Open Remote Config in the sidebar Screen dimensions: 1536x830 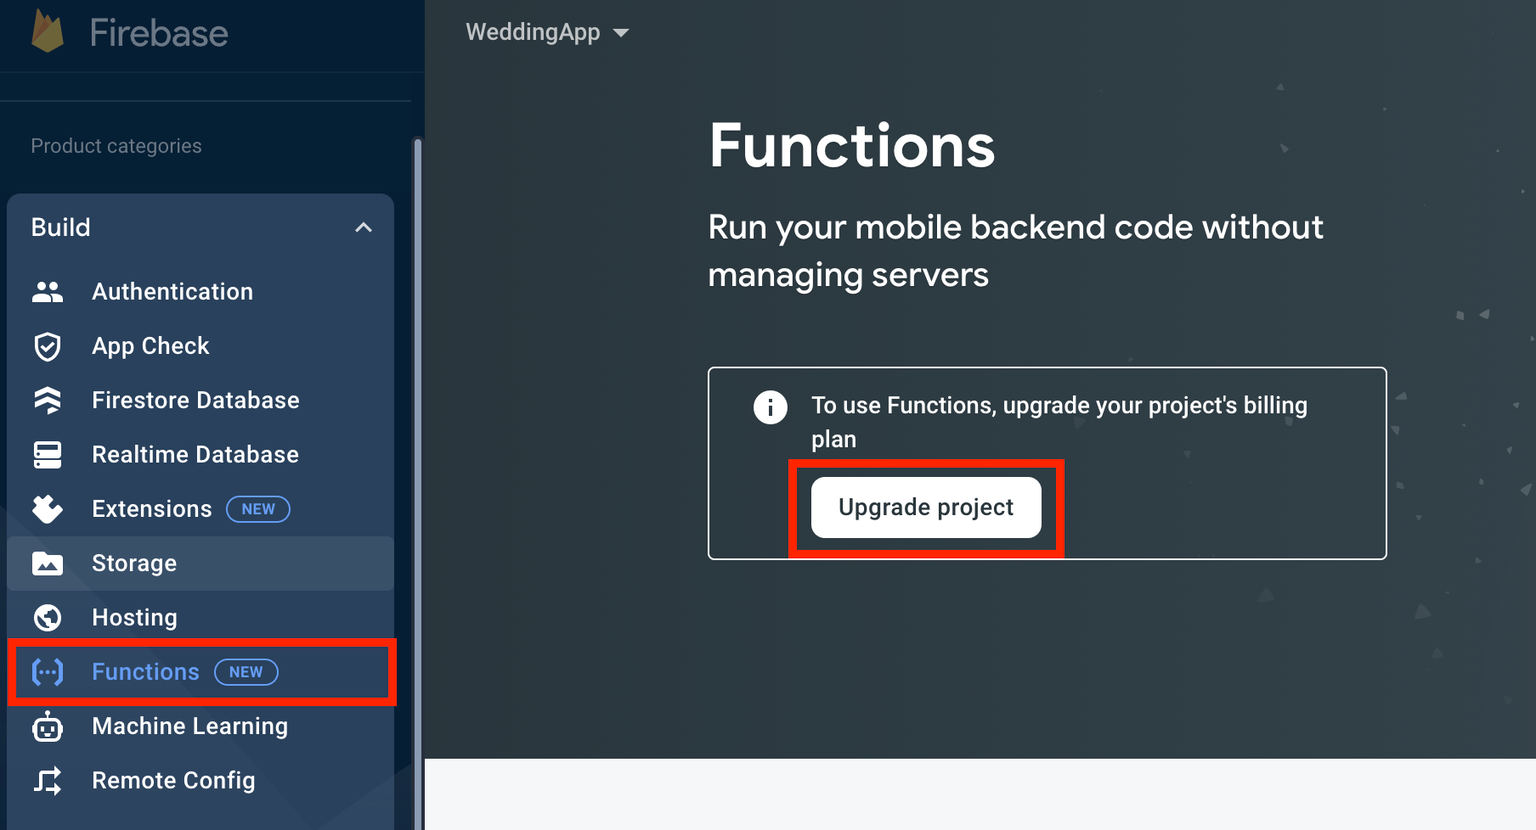[200, 781]
